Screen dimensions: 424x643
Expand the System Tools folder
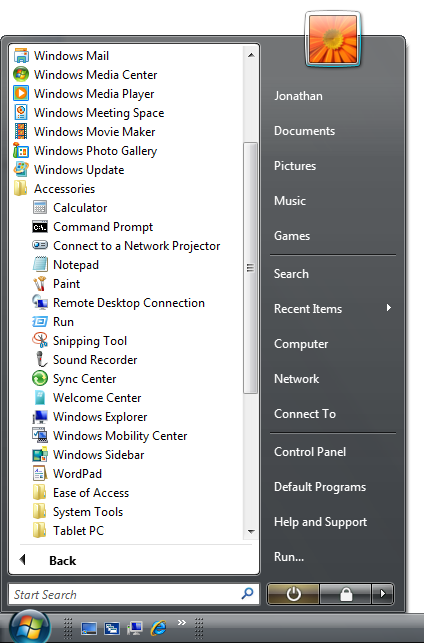pyautogui.click(x=78, y=511)
